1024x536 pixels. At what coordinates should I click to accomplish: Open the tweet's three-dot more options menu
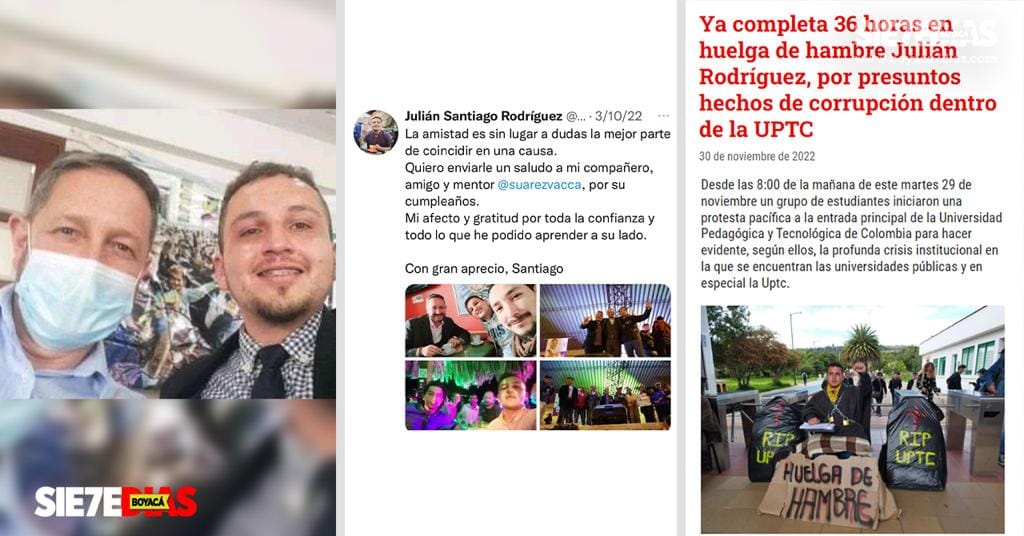(664, 116)
